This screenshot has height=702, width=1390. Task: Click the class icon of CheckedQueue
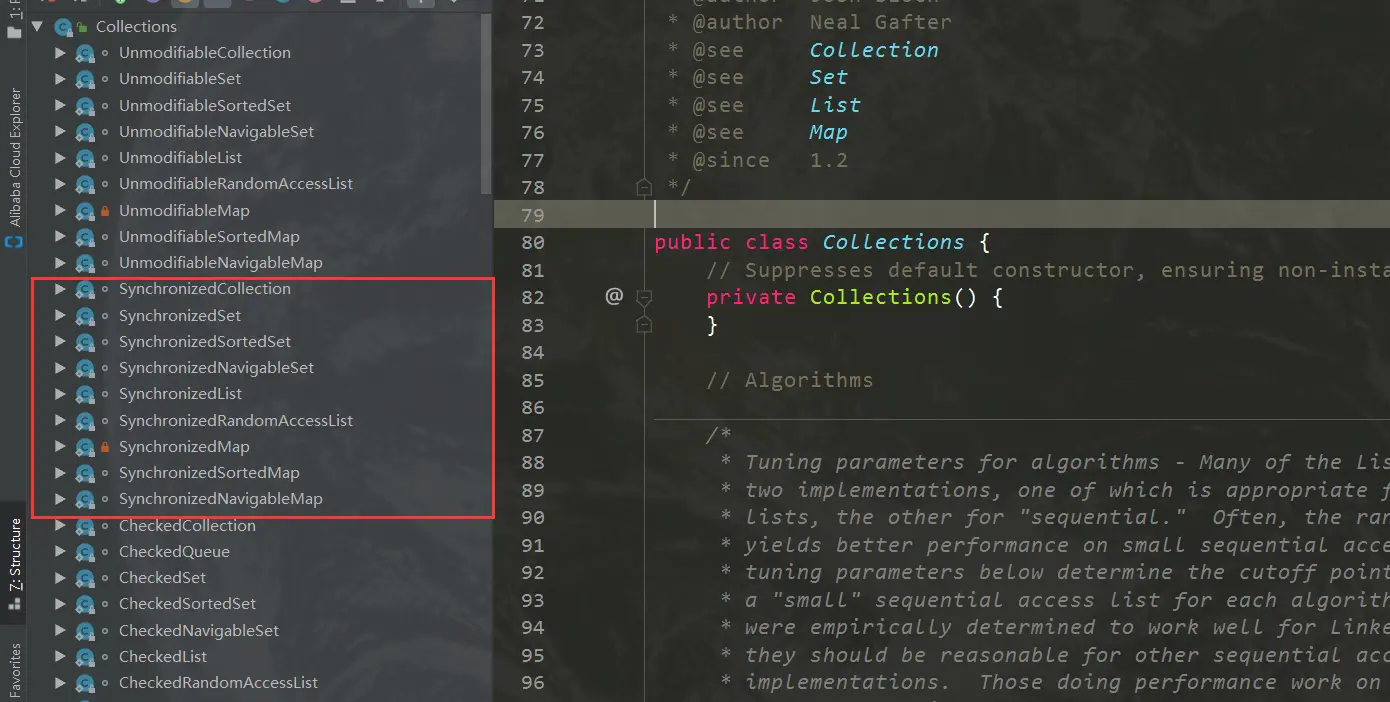point(86,552)
